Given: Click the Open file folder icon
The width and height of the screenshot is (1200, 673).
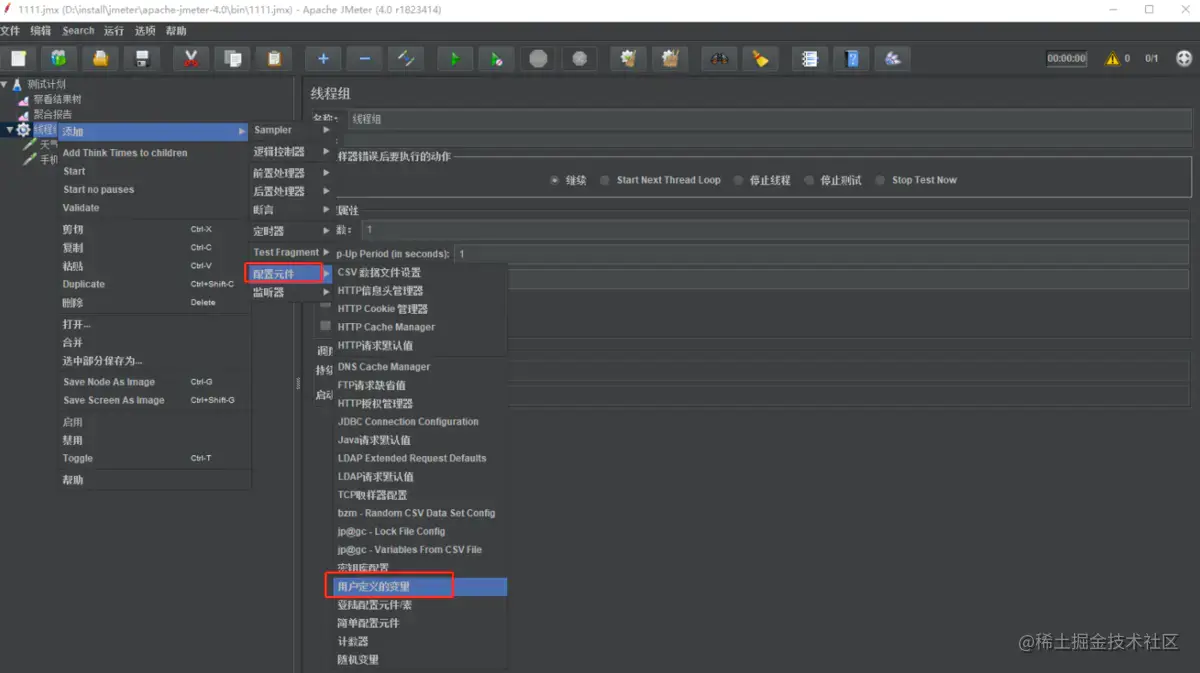Looking at the screenshot, I should tap(100, 58).
